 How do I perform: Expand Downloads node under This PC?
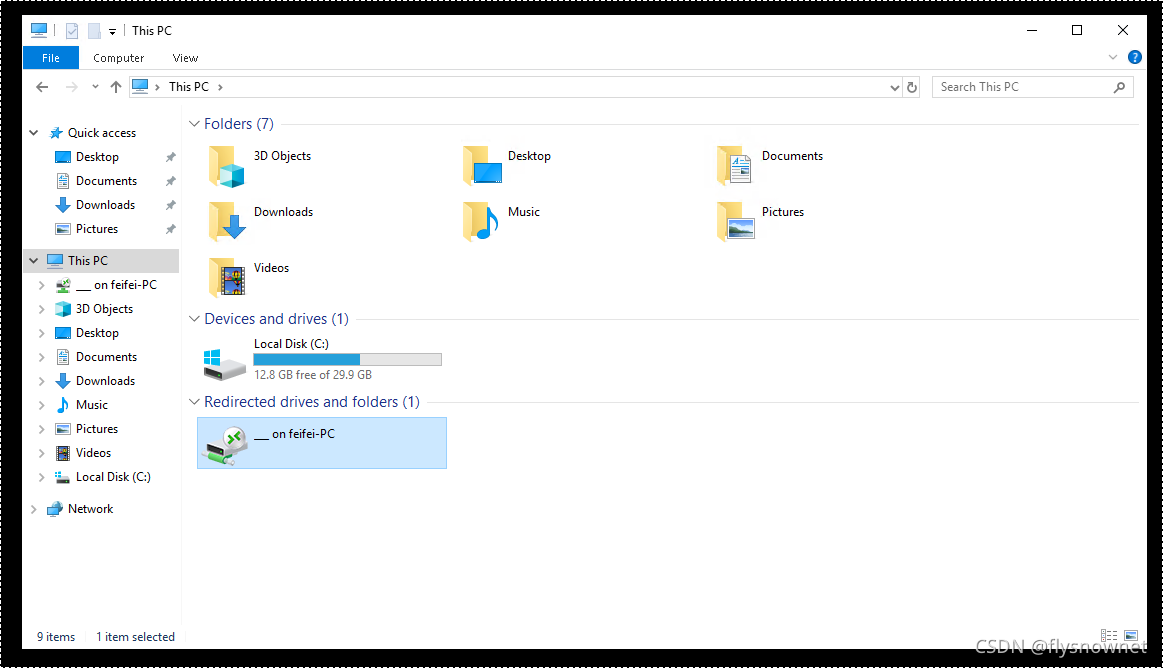[x=42, y=381]
